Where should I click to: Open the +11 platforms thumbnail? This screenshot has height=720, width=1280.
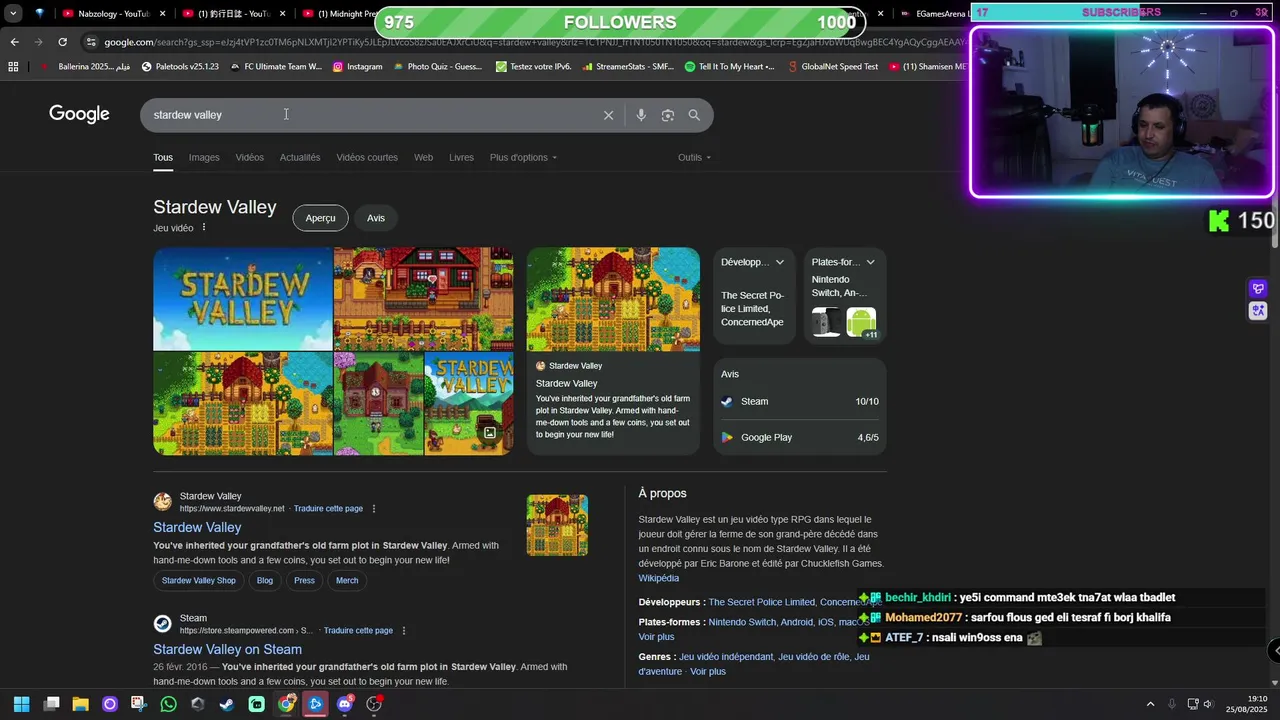click(861, 323)
